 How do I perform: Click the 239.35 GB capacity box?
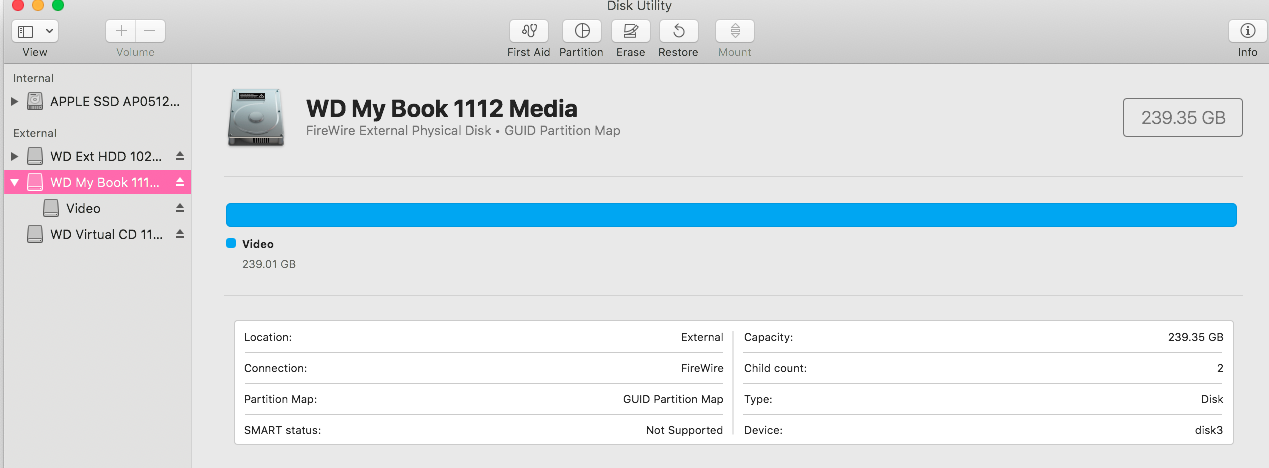1183,117
